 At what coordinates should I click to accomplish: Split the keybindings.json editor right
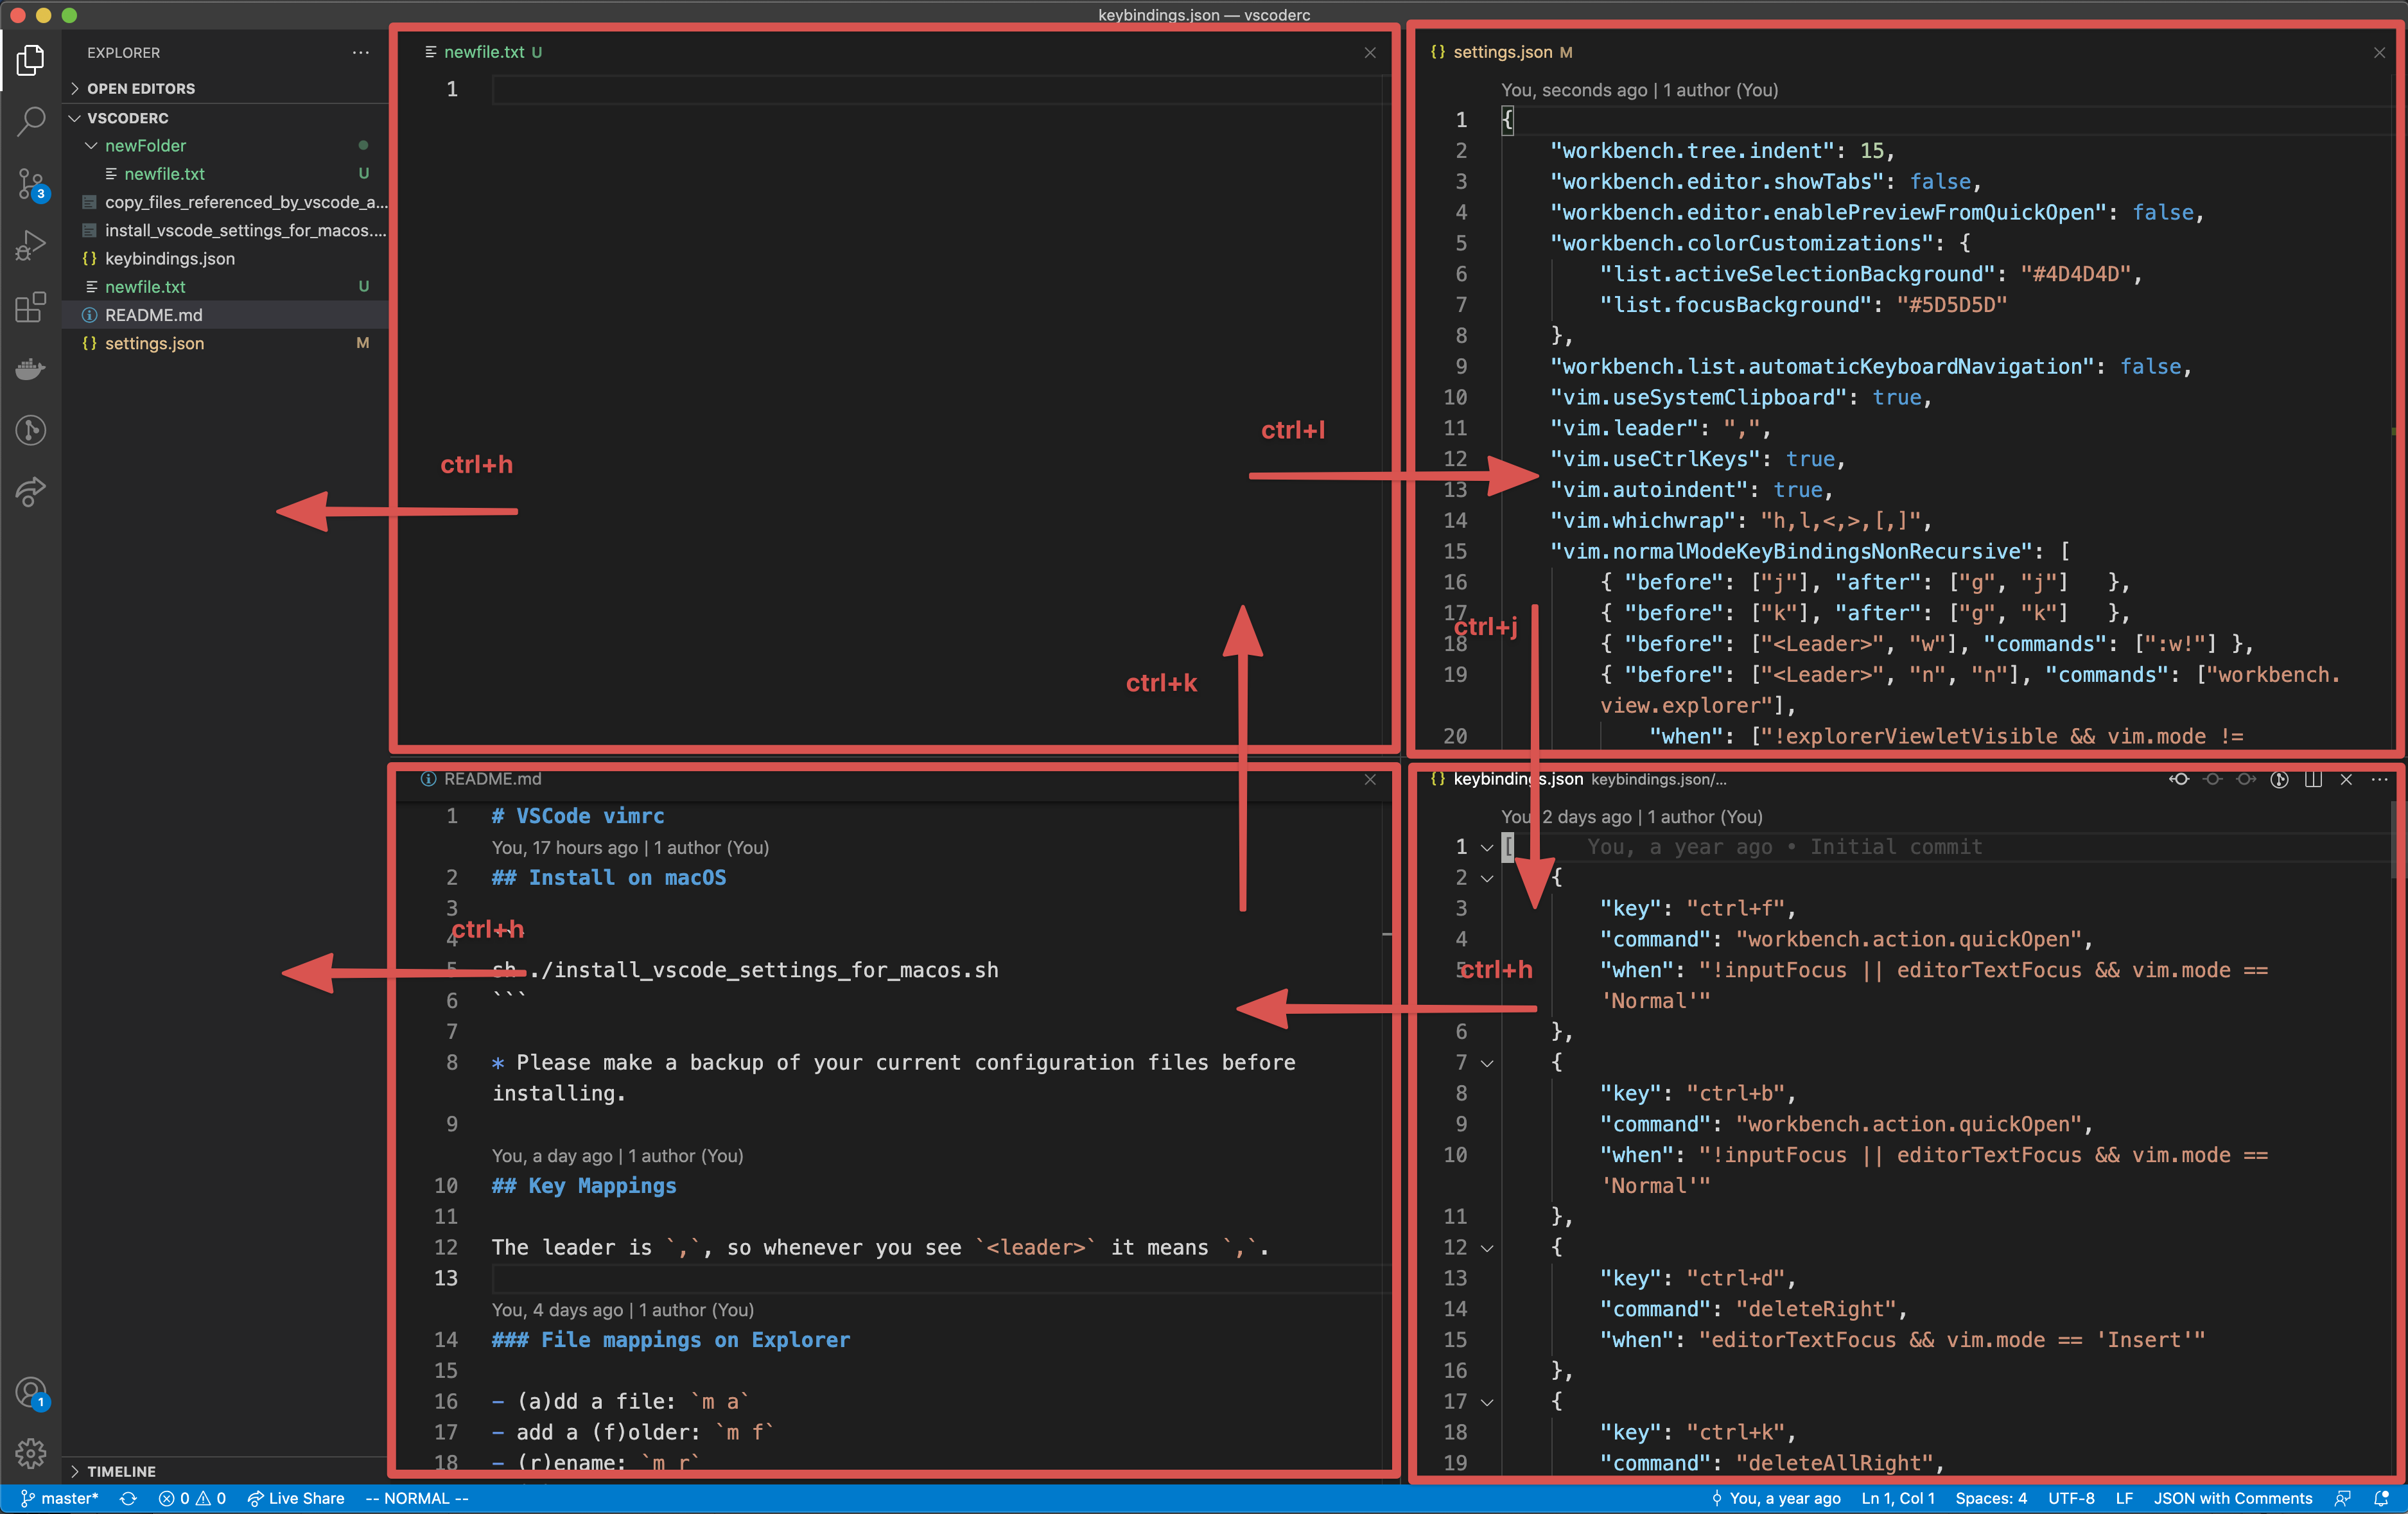(2313, 779)
